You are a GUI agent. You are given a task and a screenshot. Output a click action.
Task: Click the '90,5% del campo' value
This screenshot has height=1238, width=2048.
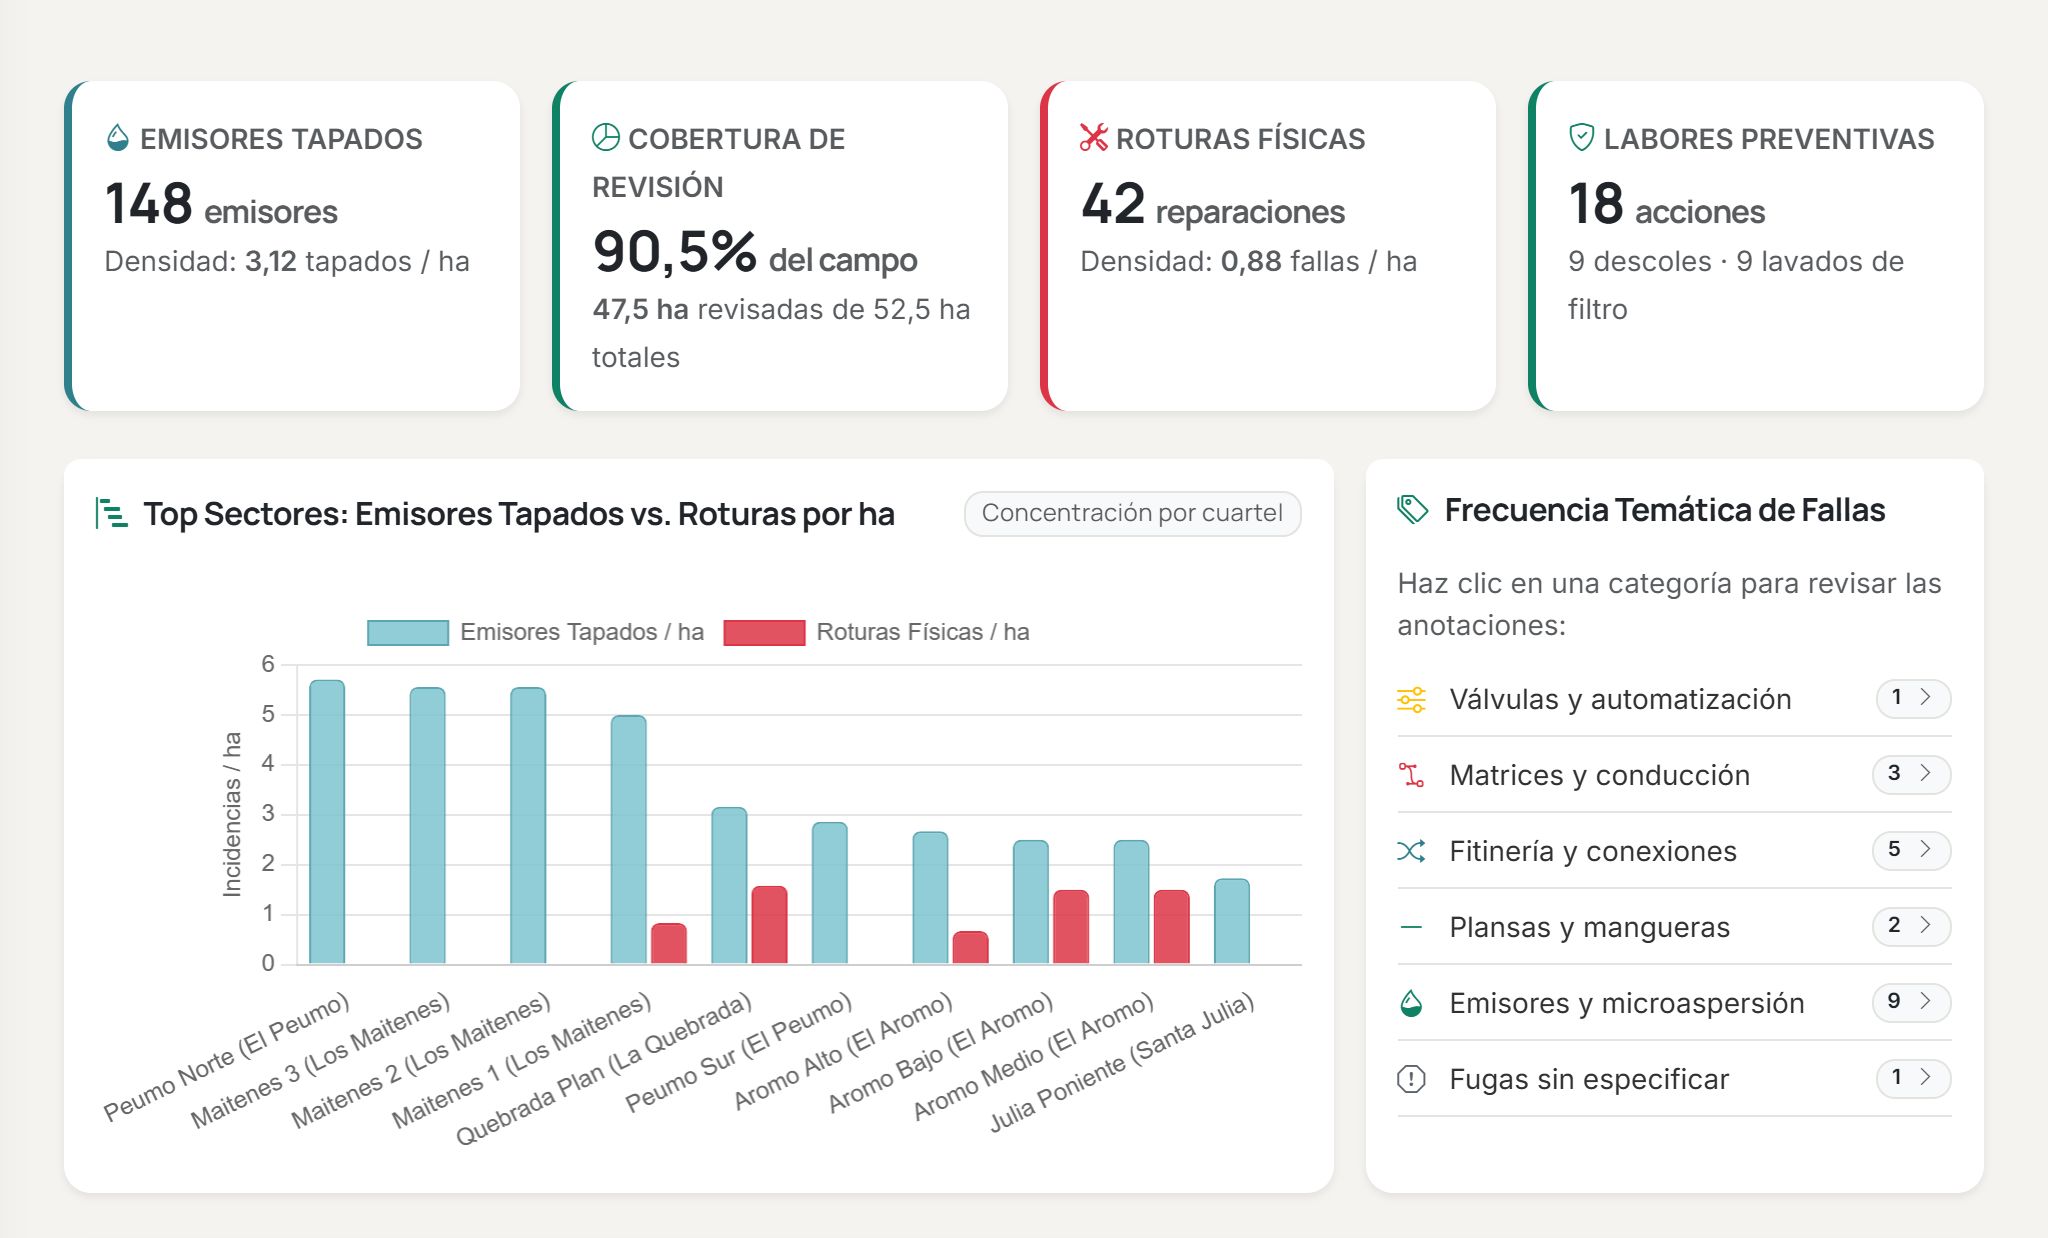(x=755, y=253)
